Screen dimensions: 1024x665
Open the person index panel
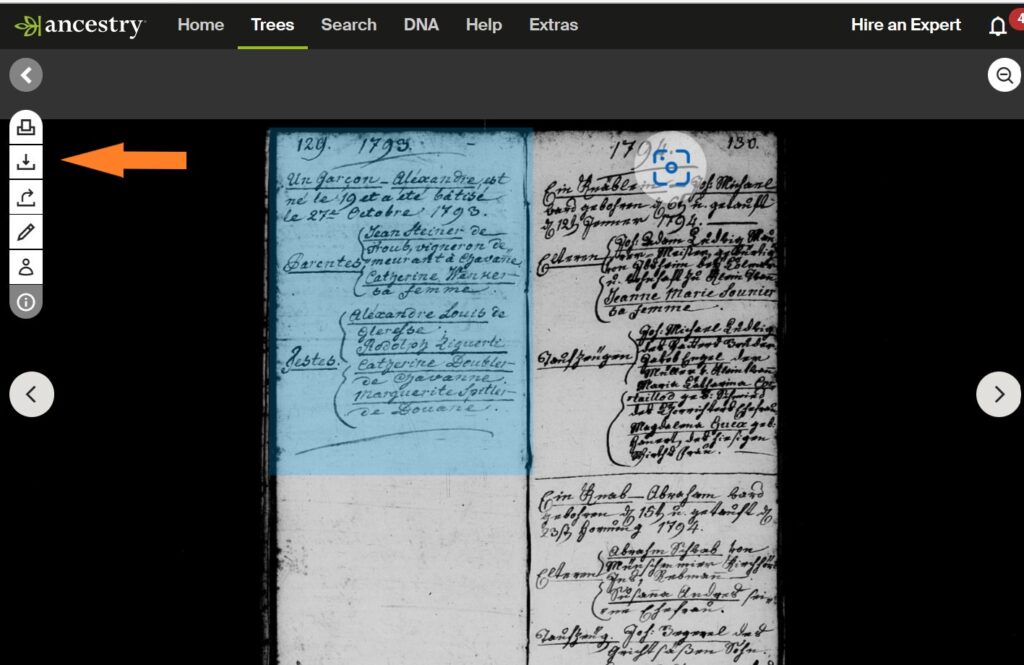pos(26,267)
